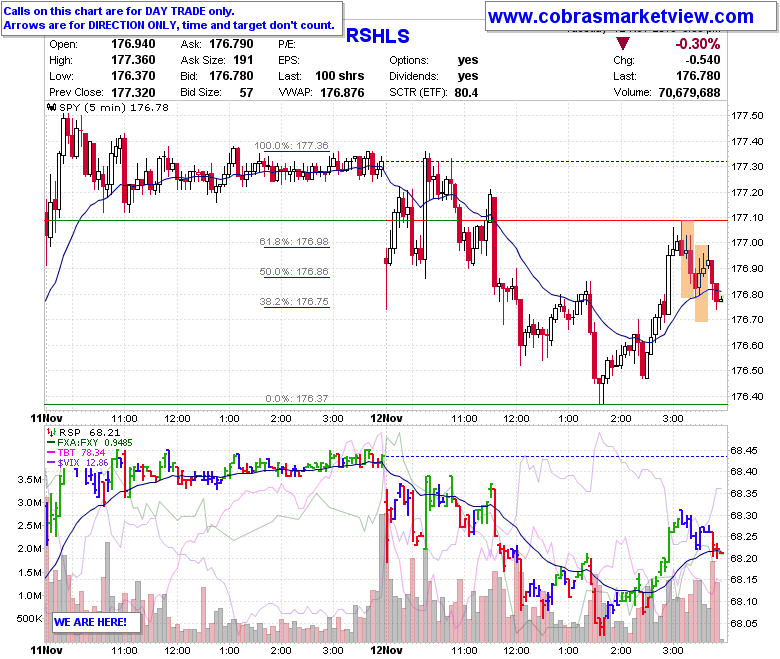Click the $VIX 12.86 legend entry
Viewport: 780px width, 659px height.
click(83, 462)
